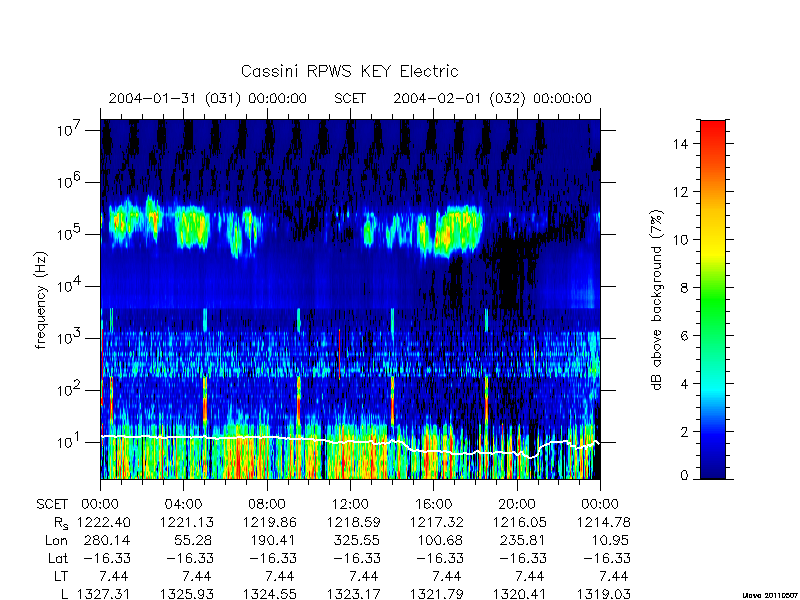This screenshot has height=600, width=800.
Task: Click the time tick '12:00'
Action: pyautogui.click(x=350, y=505)
